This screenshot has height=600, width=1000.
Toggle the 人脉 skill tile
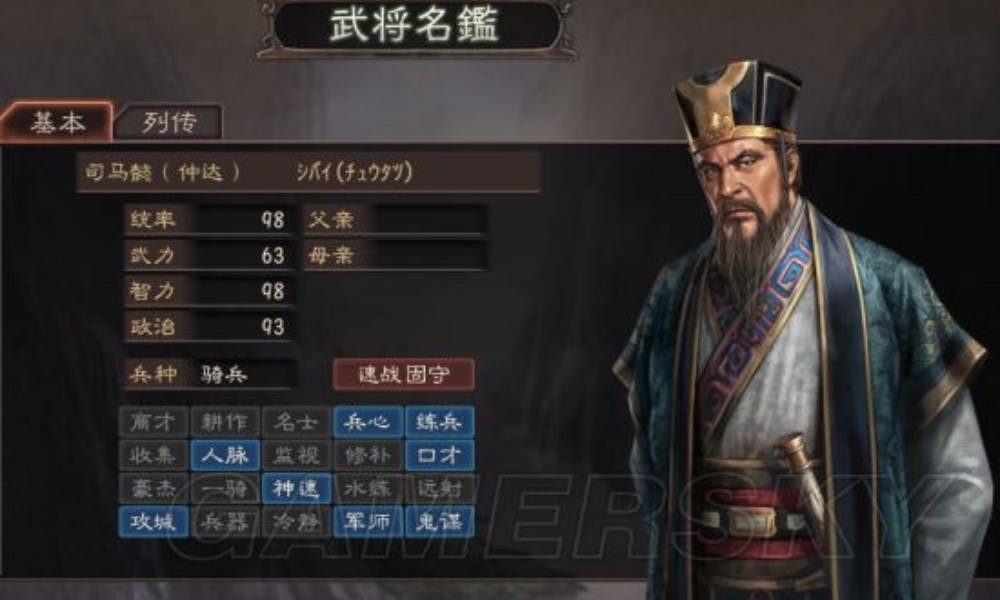click(224, 455)
